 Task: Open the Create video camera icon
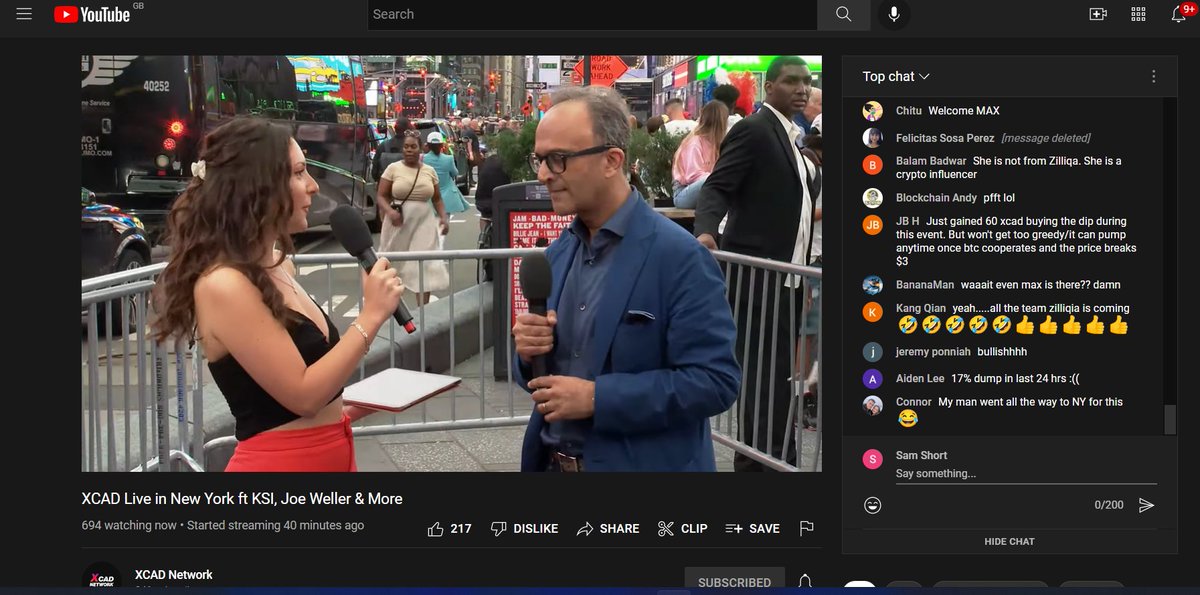coord(1097,14)
